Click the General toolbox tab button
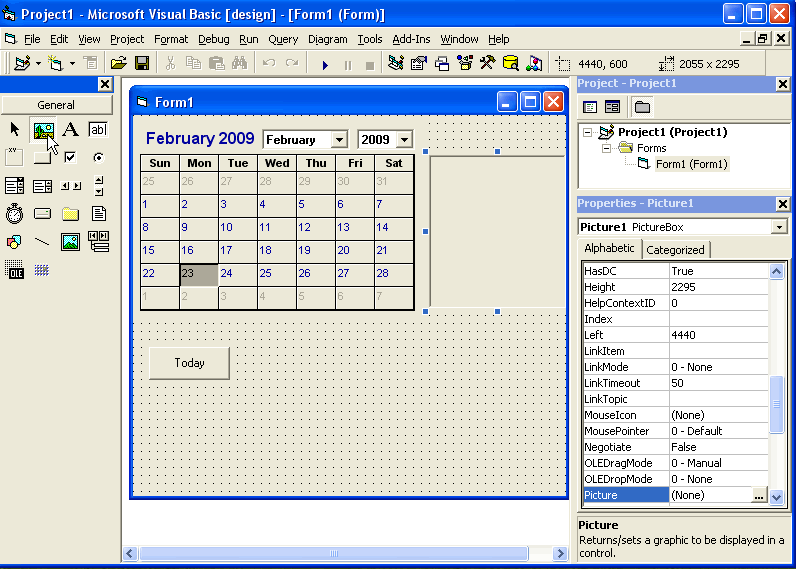796x569 pixels. [56, 105]
